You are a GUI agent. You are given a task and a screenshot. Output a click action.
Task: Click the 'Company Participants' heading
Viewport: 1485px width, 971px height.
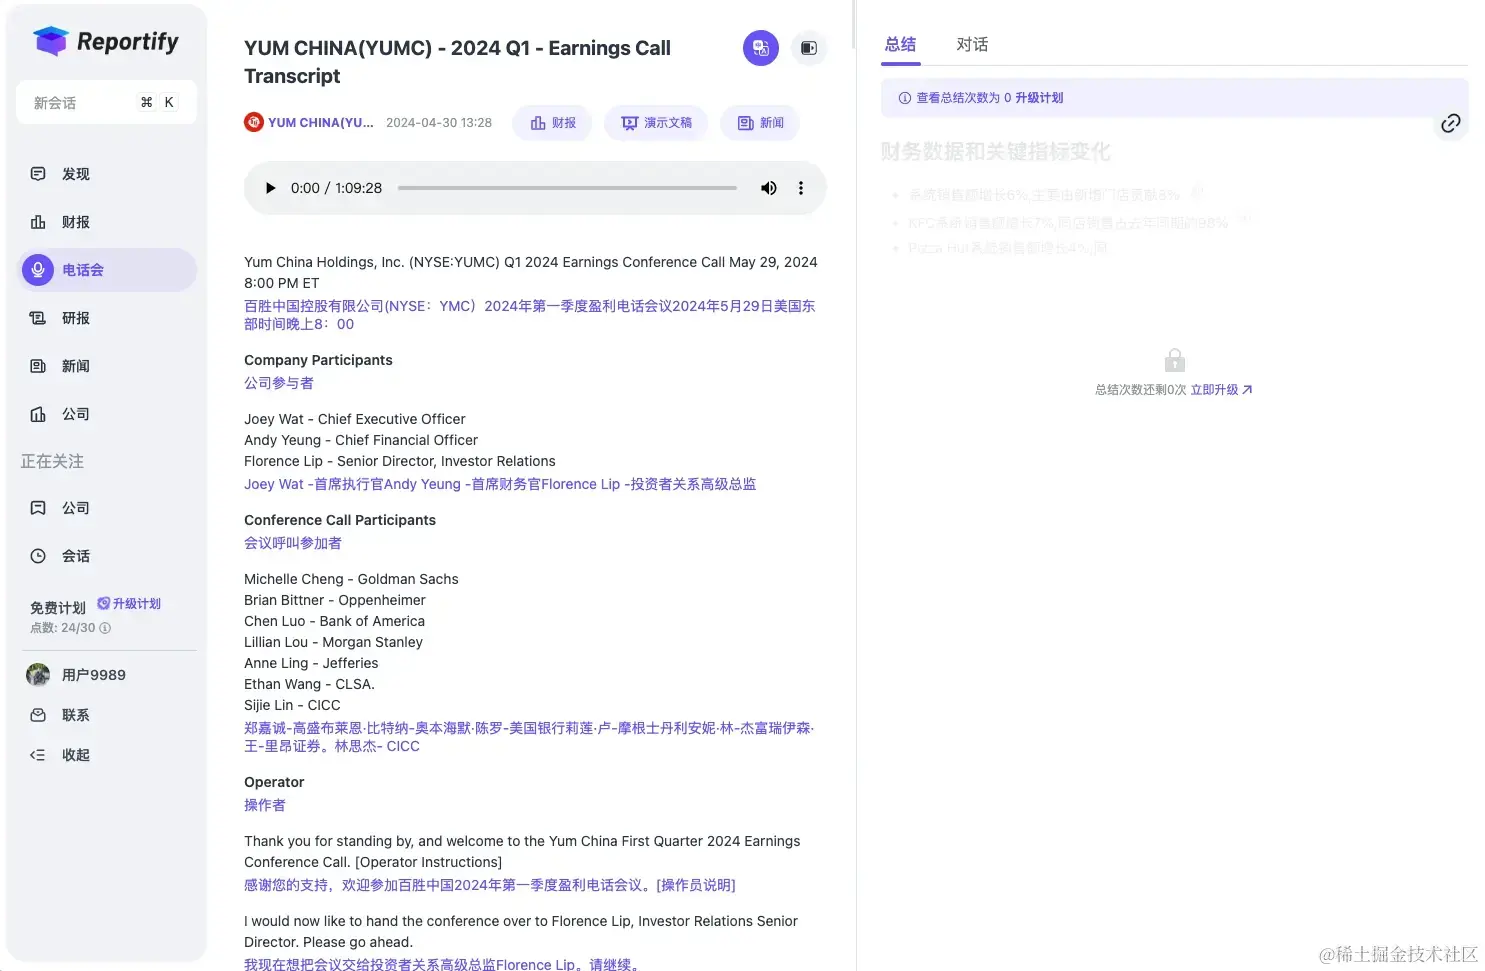pyautogui.click(x=318, y=360)
